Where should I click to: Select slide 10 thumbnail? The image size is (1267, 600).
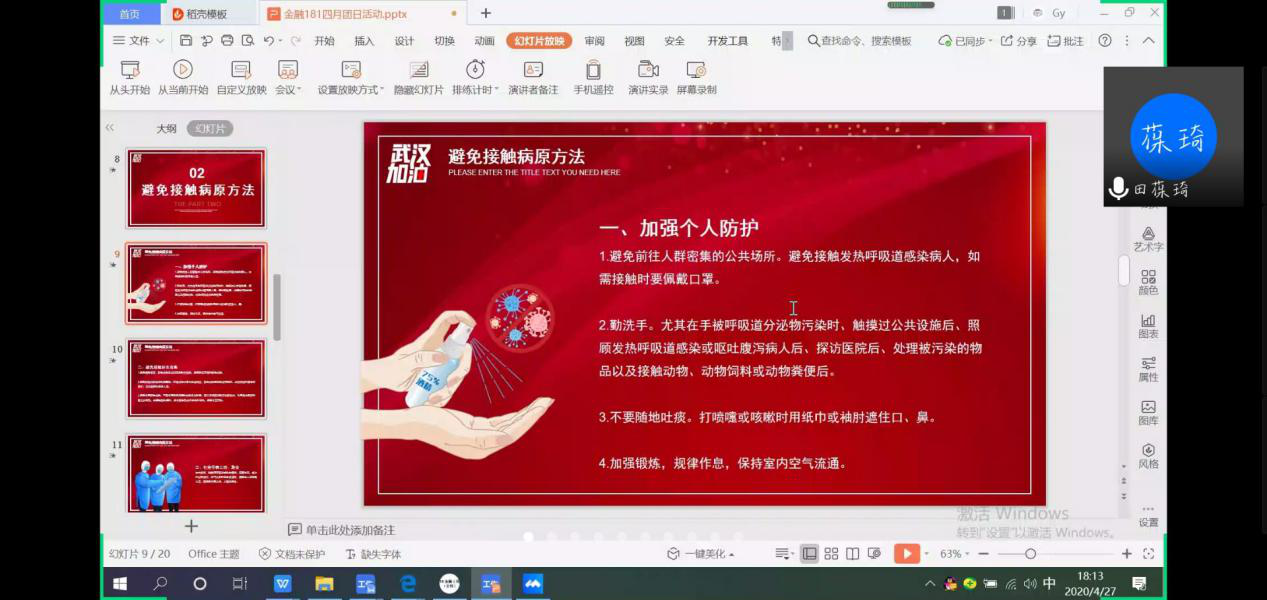(x=196, y=378)
